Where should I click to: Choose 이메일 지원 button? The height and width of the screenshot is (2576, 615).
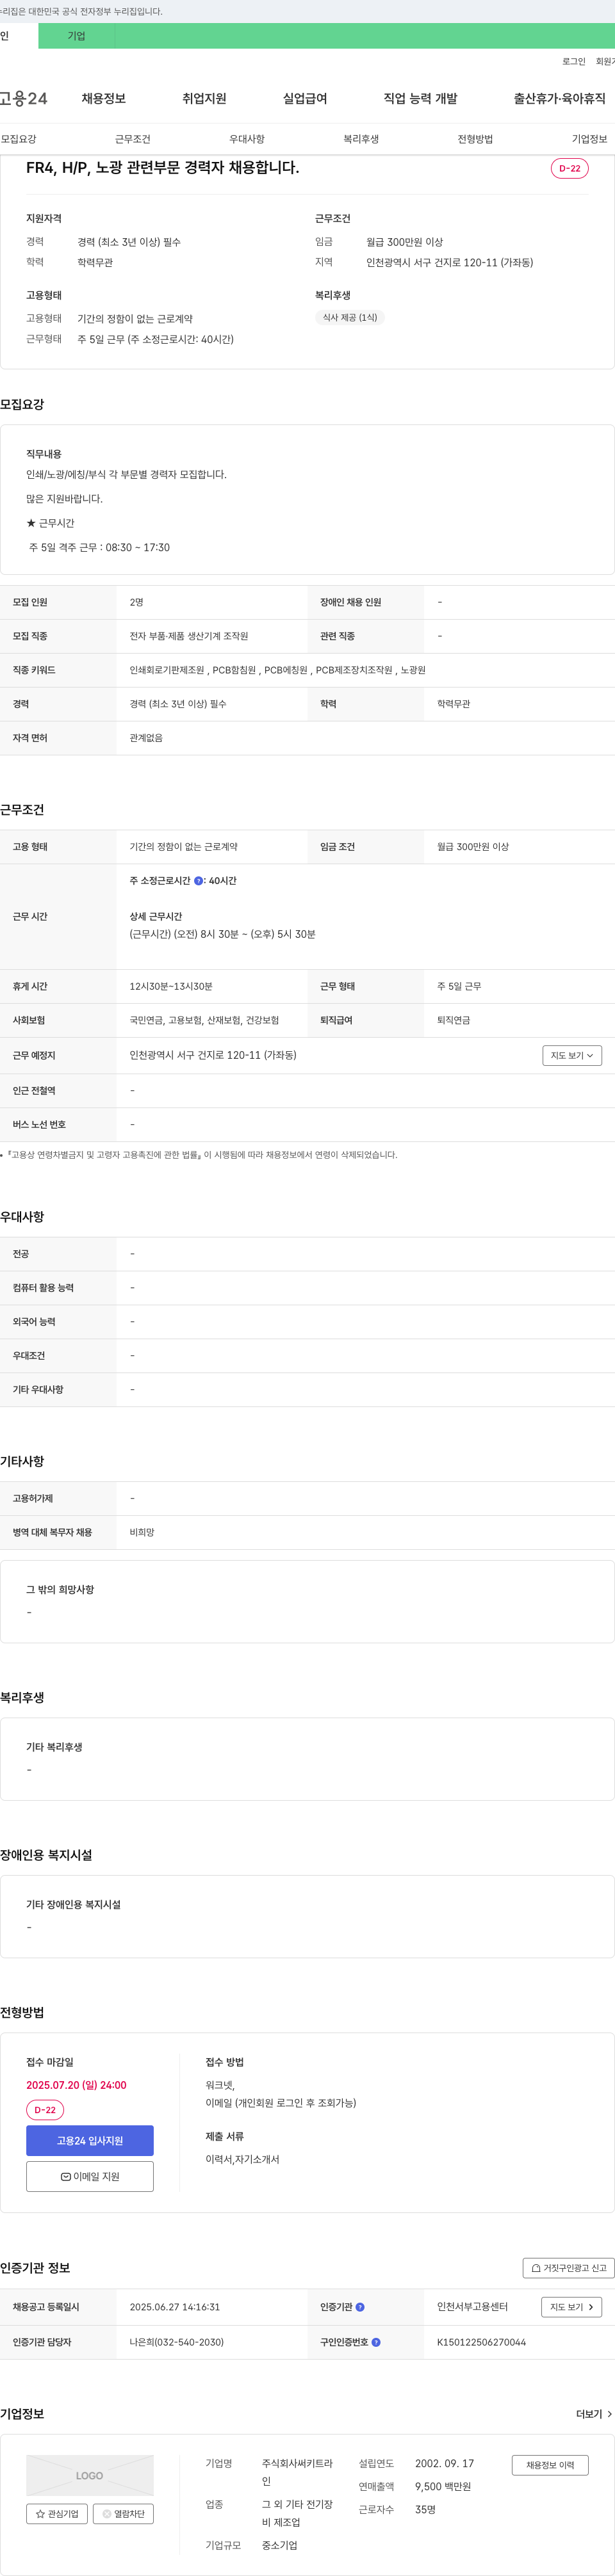pos(90,2176)
